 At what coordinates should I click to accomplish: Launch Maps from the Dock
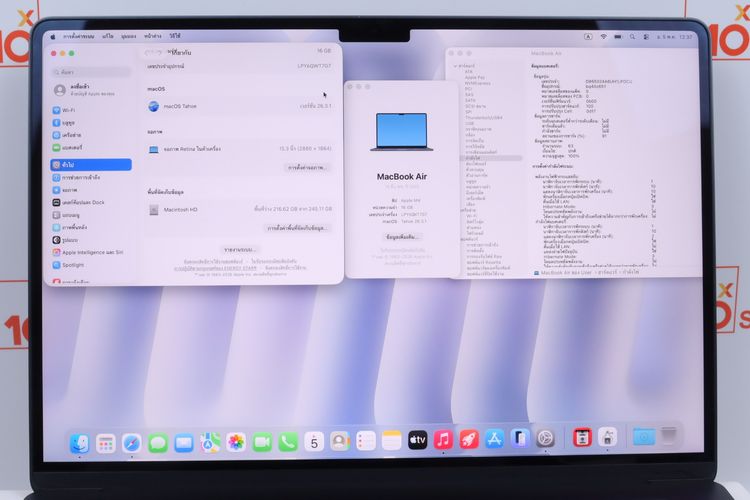point(210,443)
